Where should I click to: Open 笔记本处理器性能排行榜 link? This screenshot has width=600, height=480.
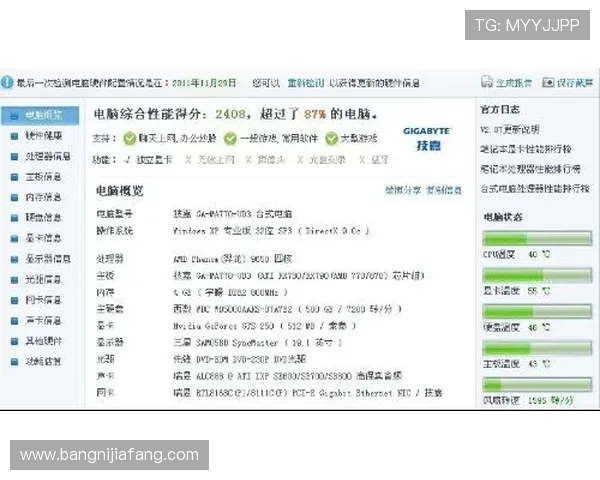[x=531, y=169]
